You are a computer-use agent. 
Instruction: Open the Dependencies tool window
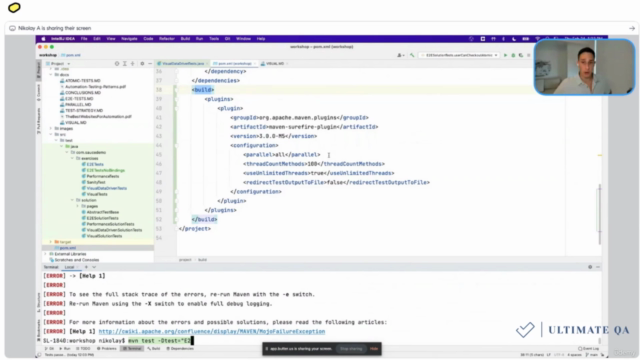point(180,349)
